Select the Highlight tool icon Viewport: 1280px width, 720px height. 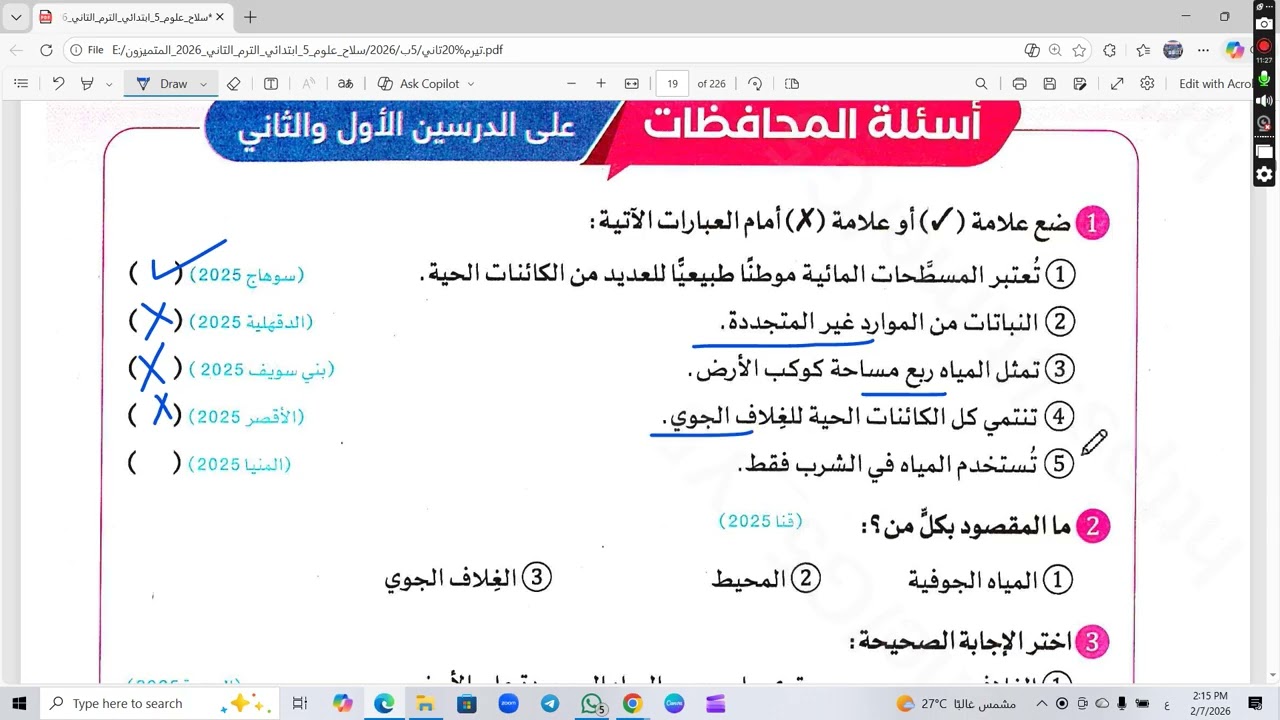[87, 84]
